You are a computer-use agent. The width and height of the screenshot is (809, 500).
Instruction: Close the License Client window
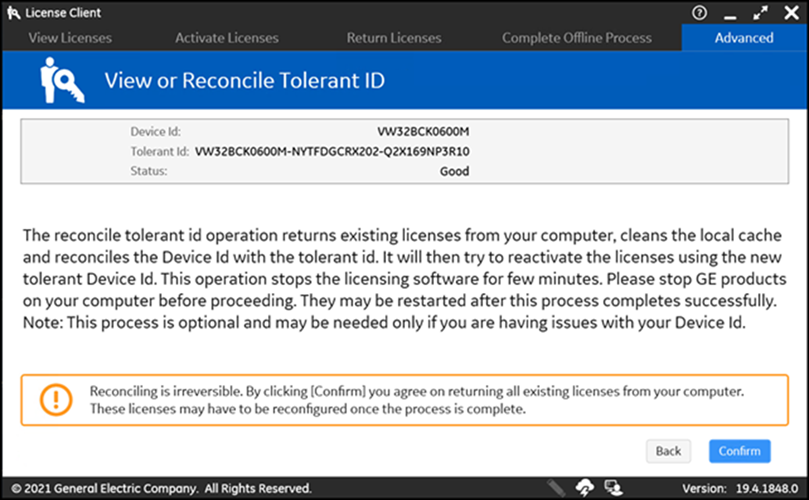pyautogui.click(x=791, y=13)
